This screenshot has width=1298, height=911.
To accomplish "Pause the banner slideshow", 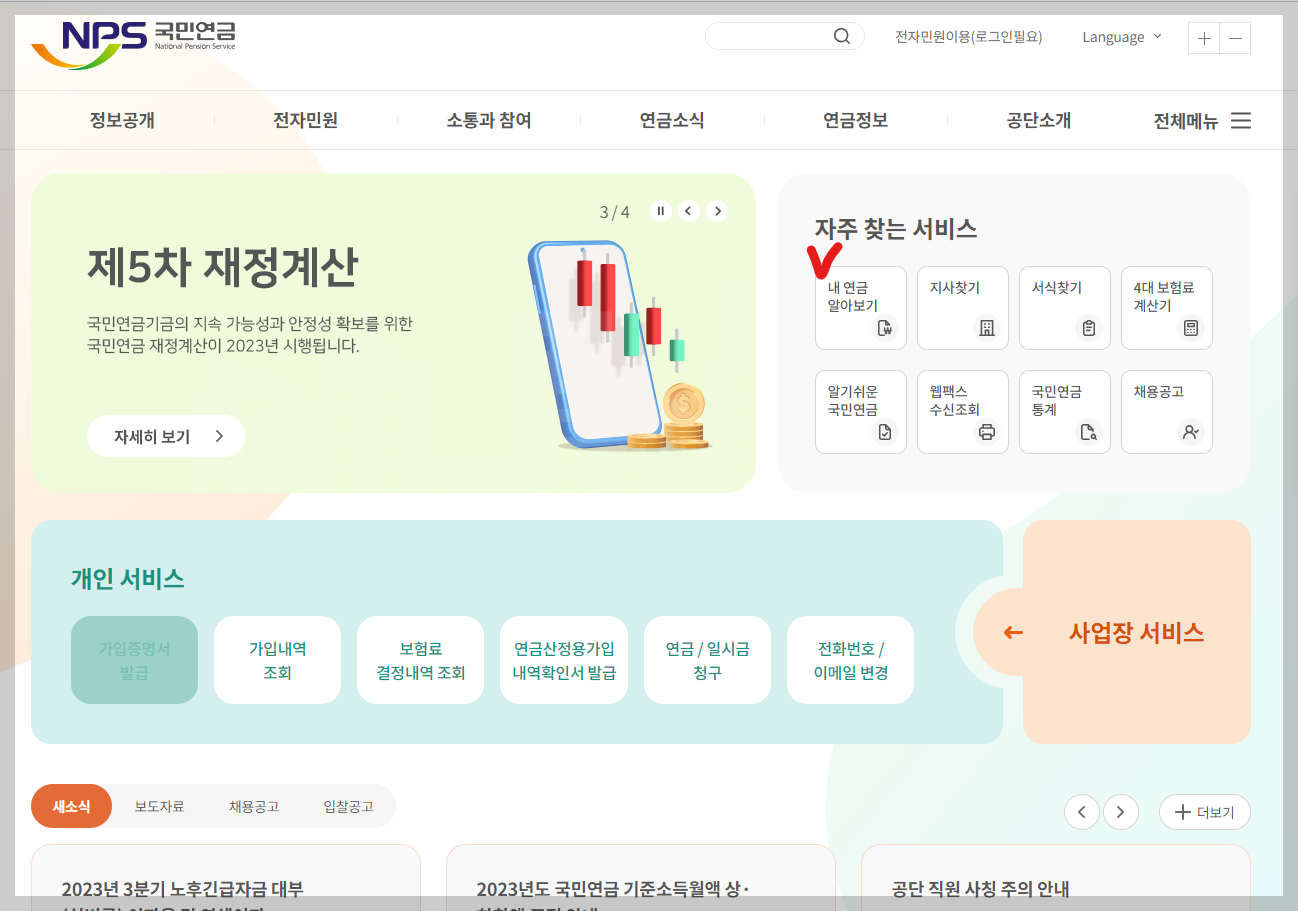I will 660,211.
